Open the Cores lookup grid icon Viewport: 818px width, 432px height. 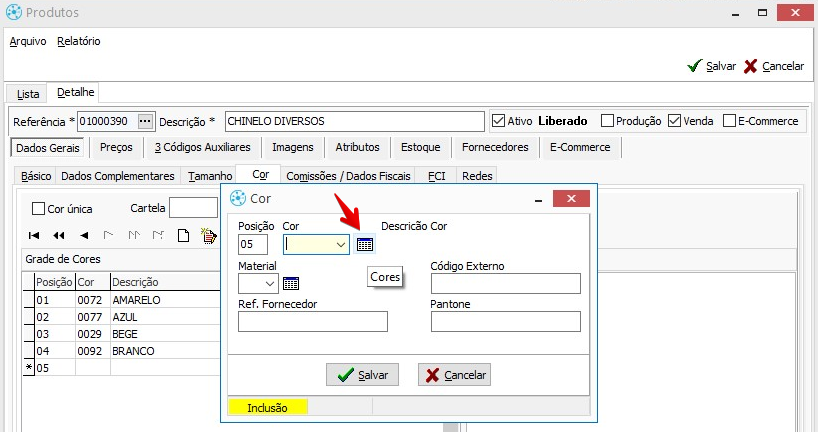coord(365,244)
